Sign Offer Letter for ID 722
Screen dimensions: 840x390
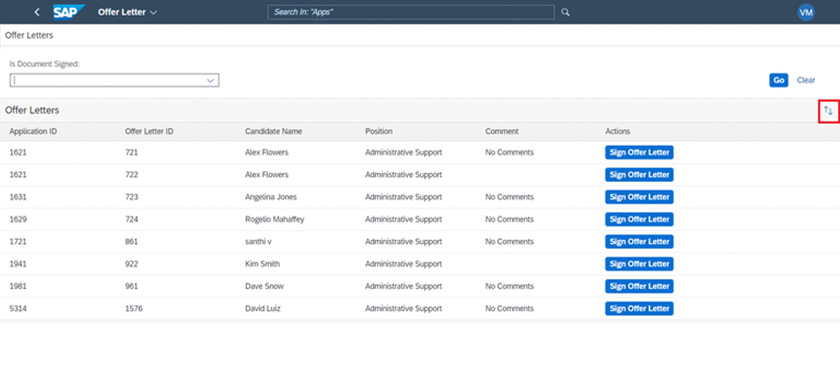pyautogui.click(x=639, y=175)
